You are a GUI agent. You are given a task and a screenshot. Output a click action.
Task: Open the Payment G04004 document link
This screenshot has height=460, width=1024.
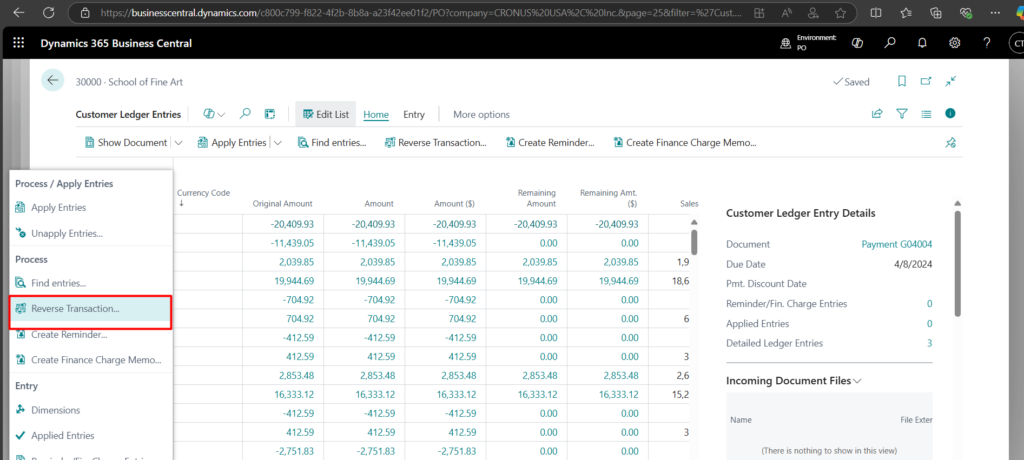pyautogui.click(x=896, y=244)
